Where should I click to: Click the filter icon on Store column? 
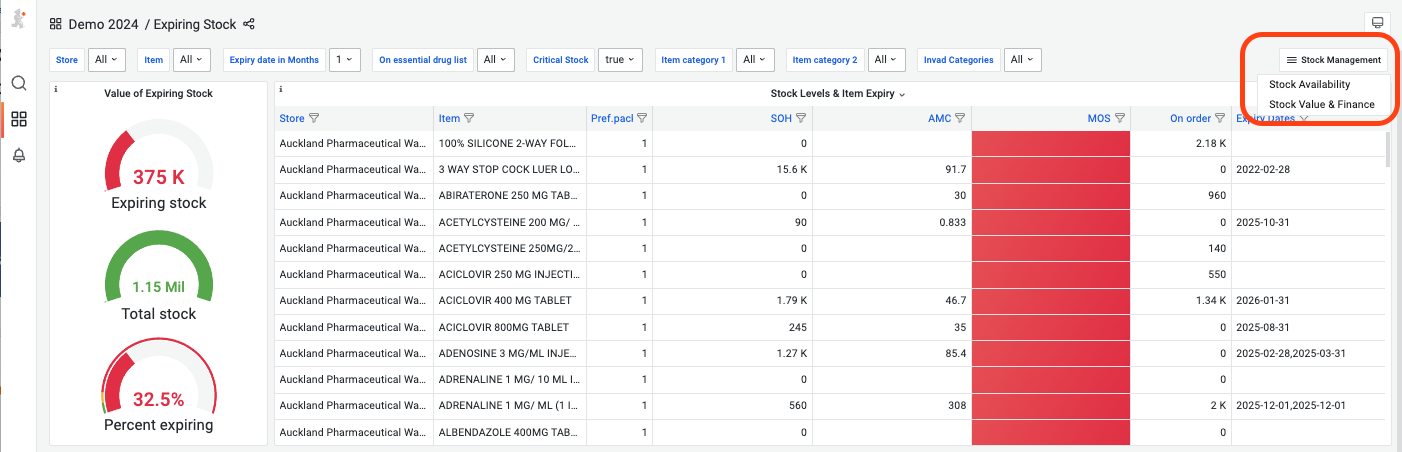[x=314, y=118]
